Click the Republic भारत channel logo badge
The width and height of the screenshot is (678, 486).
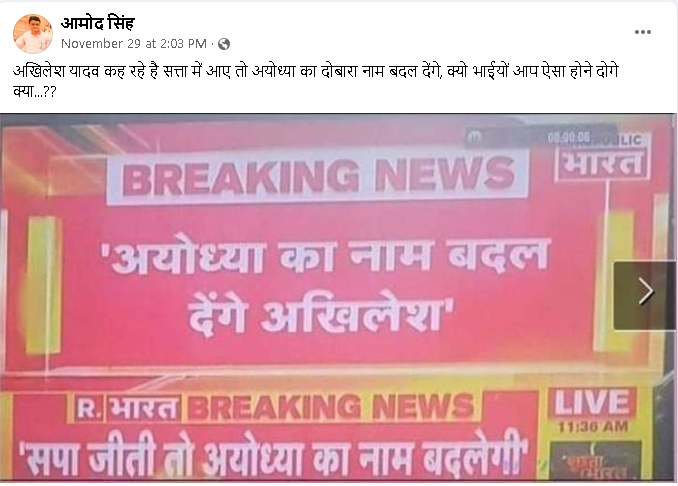(602, 157)
